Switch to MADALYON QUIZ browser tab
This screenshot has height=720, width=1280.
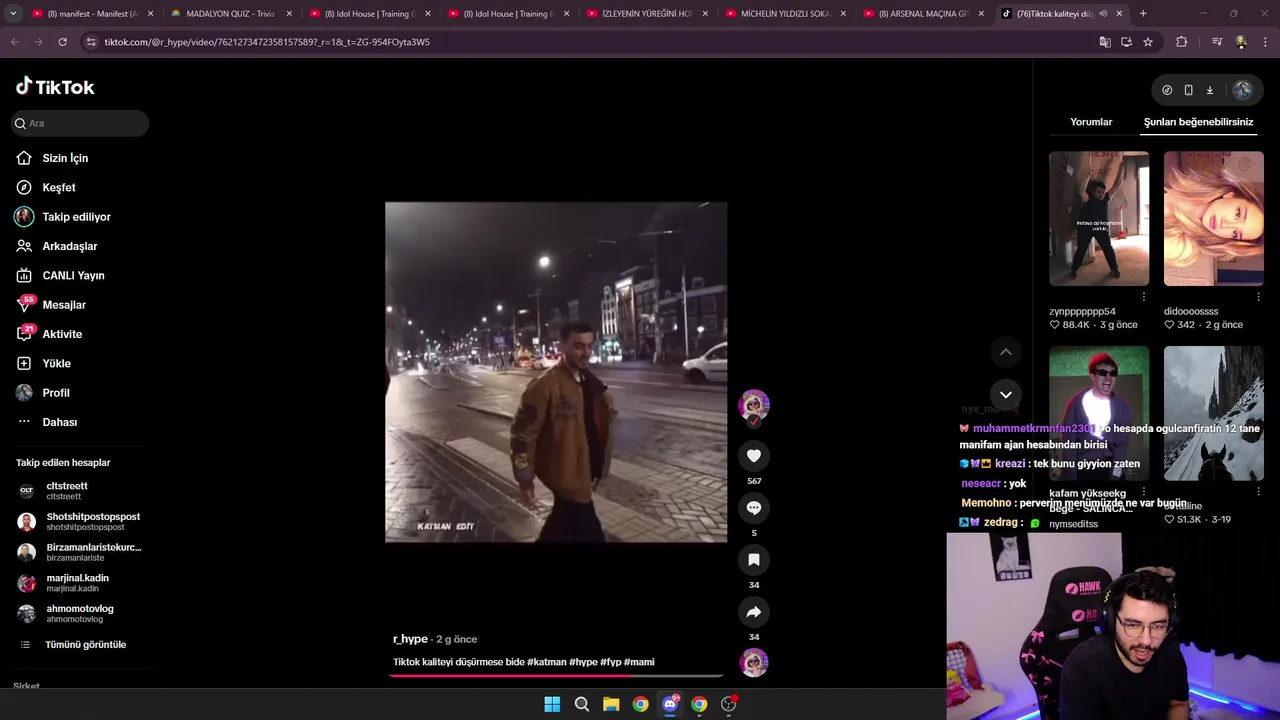pyautogui.click(x=230, y=14)
